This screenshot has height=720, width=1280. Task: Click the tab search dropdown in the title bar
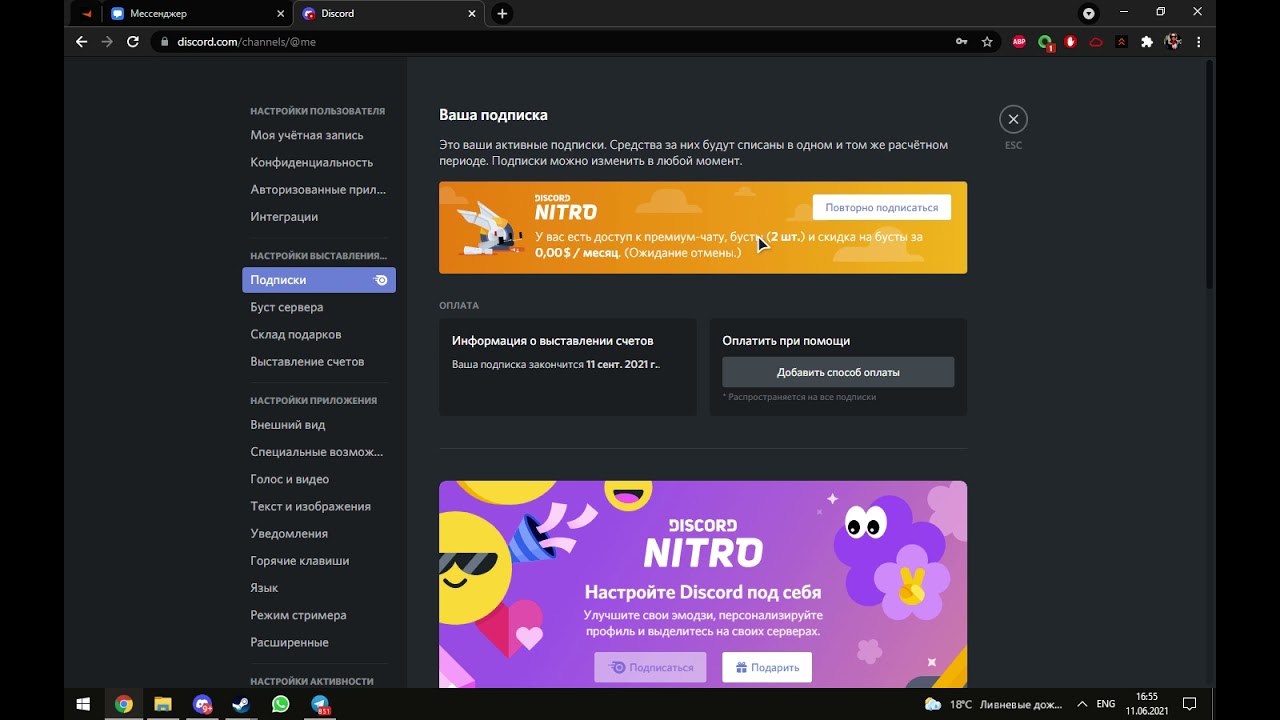tap(1089, 13)
